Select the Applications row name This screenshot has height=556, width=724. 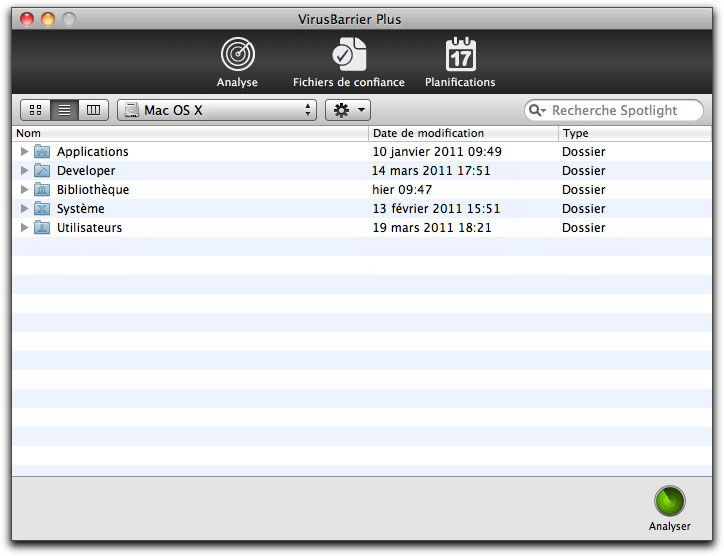[x=93, y=152]
